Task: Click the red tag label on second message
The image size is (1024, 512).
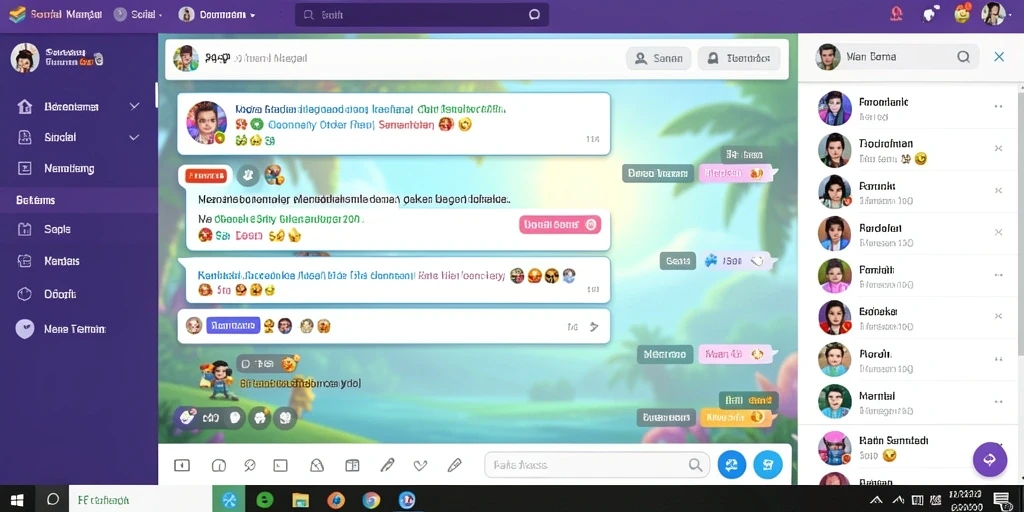Action: click(206, 175)
